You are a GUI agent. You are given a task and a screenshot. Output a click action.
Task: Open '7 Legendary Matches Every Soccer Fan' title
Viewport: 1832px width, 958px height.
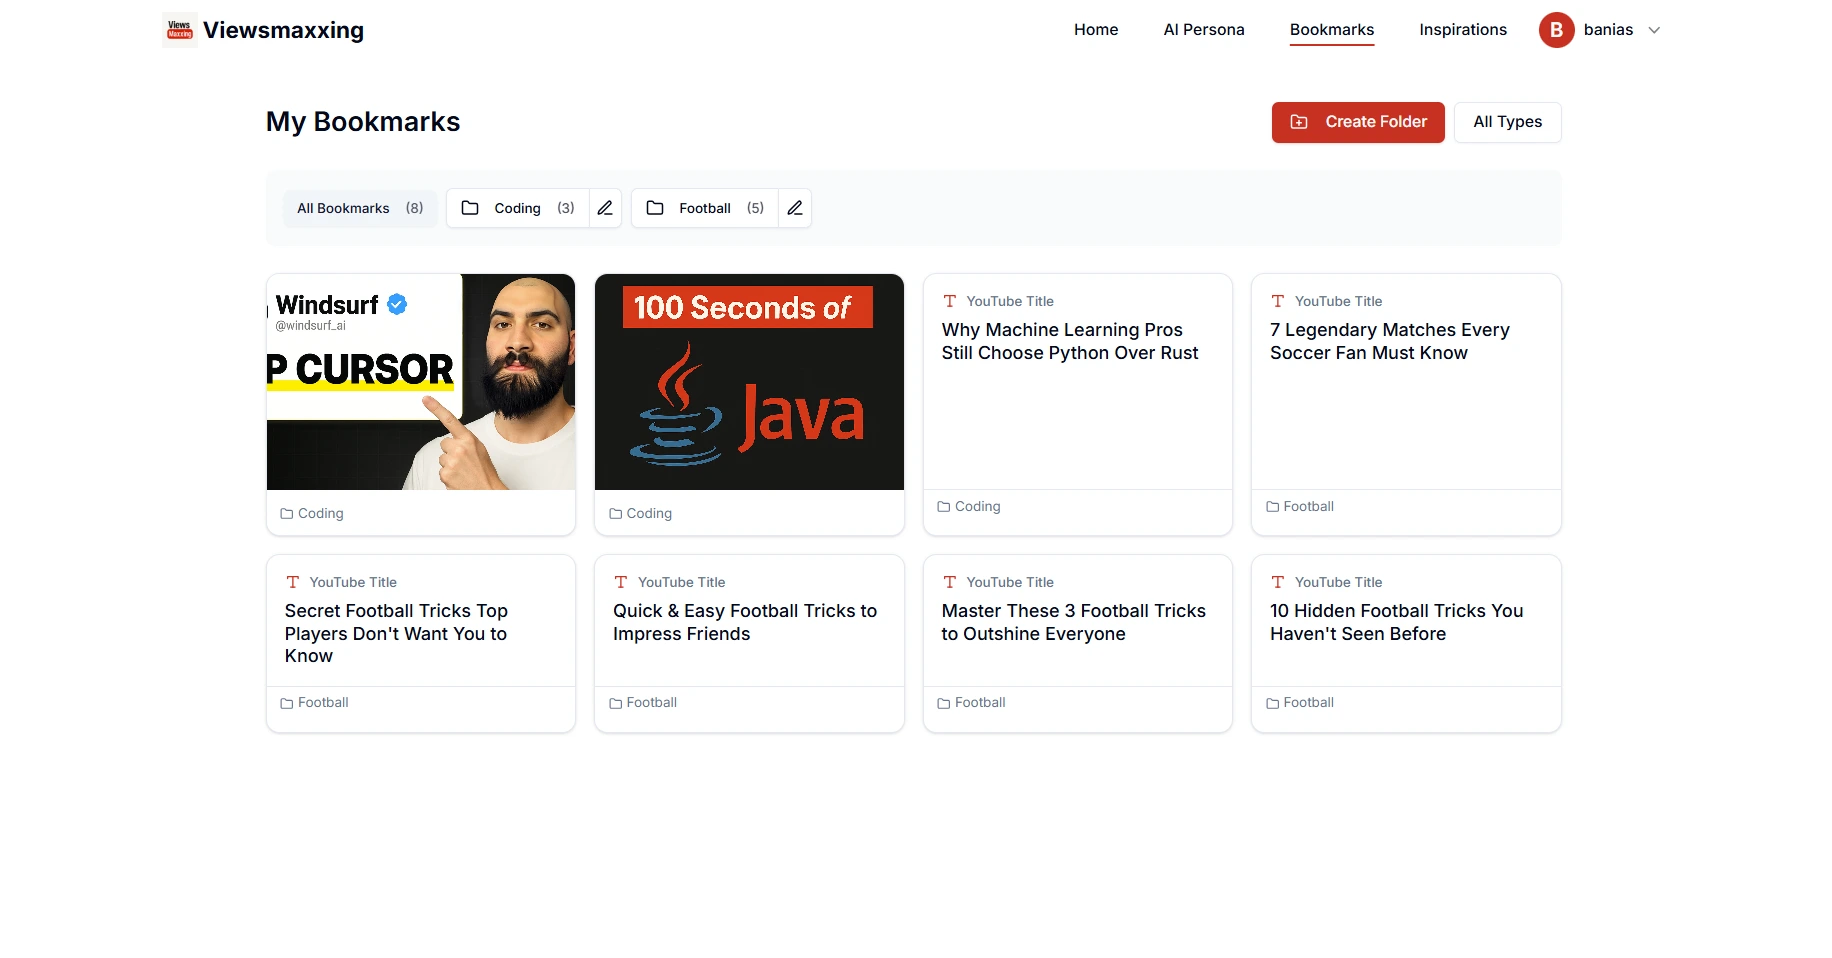tap(1390, 341)
